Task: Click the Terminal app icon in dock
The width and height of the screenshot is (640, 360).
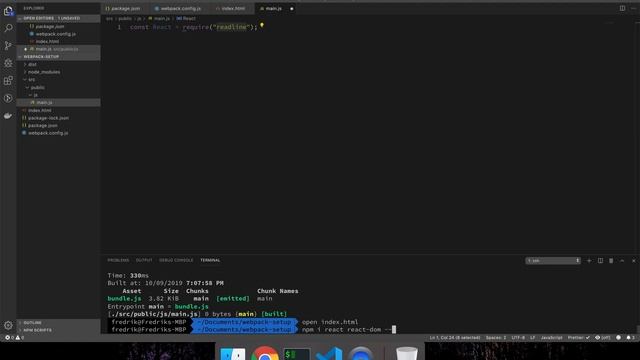Action: click(x=297, y=354)
